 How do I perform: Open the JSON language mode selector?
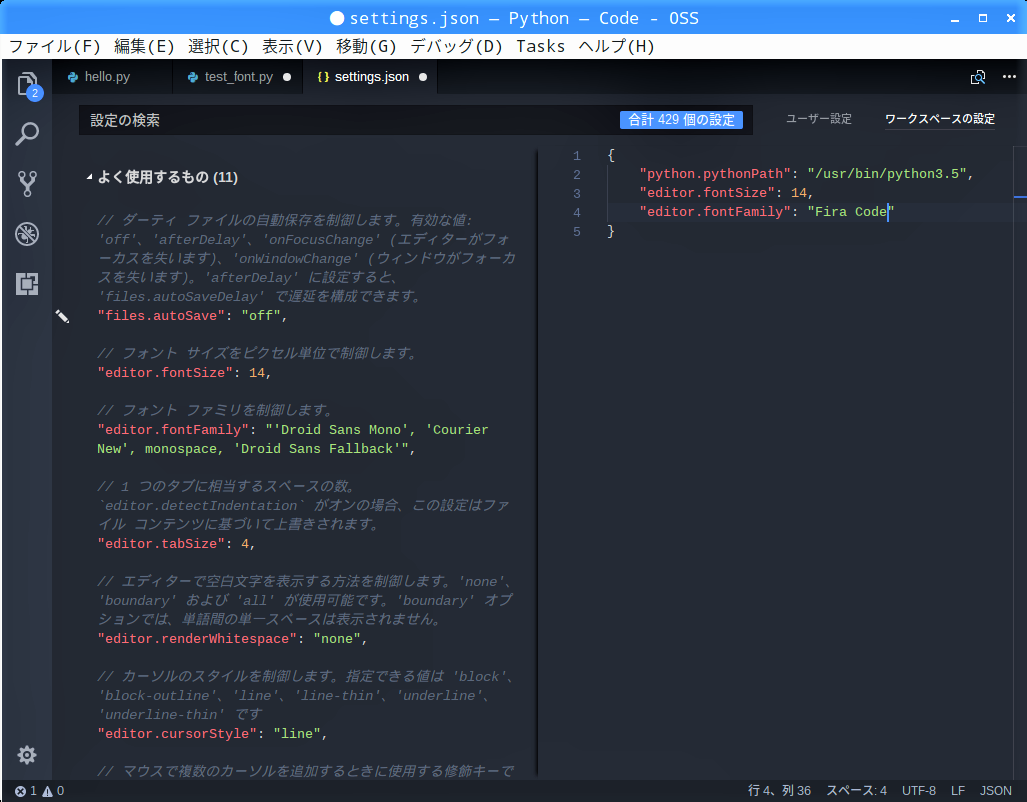click(x=995, y=791)
